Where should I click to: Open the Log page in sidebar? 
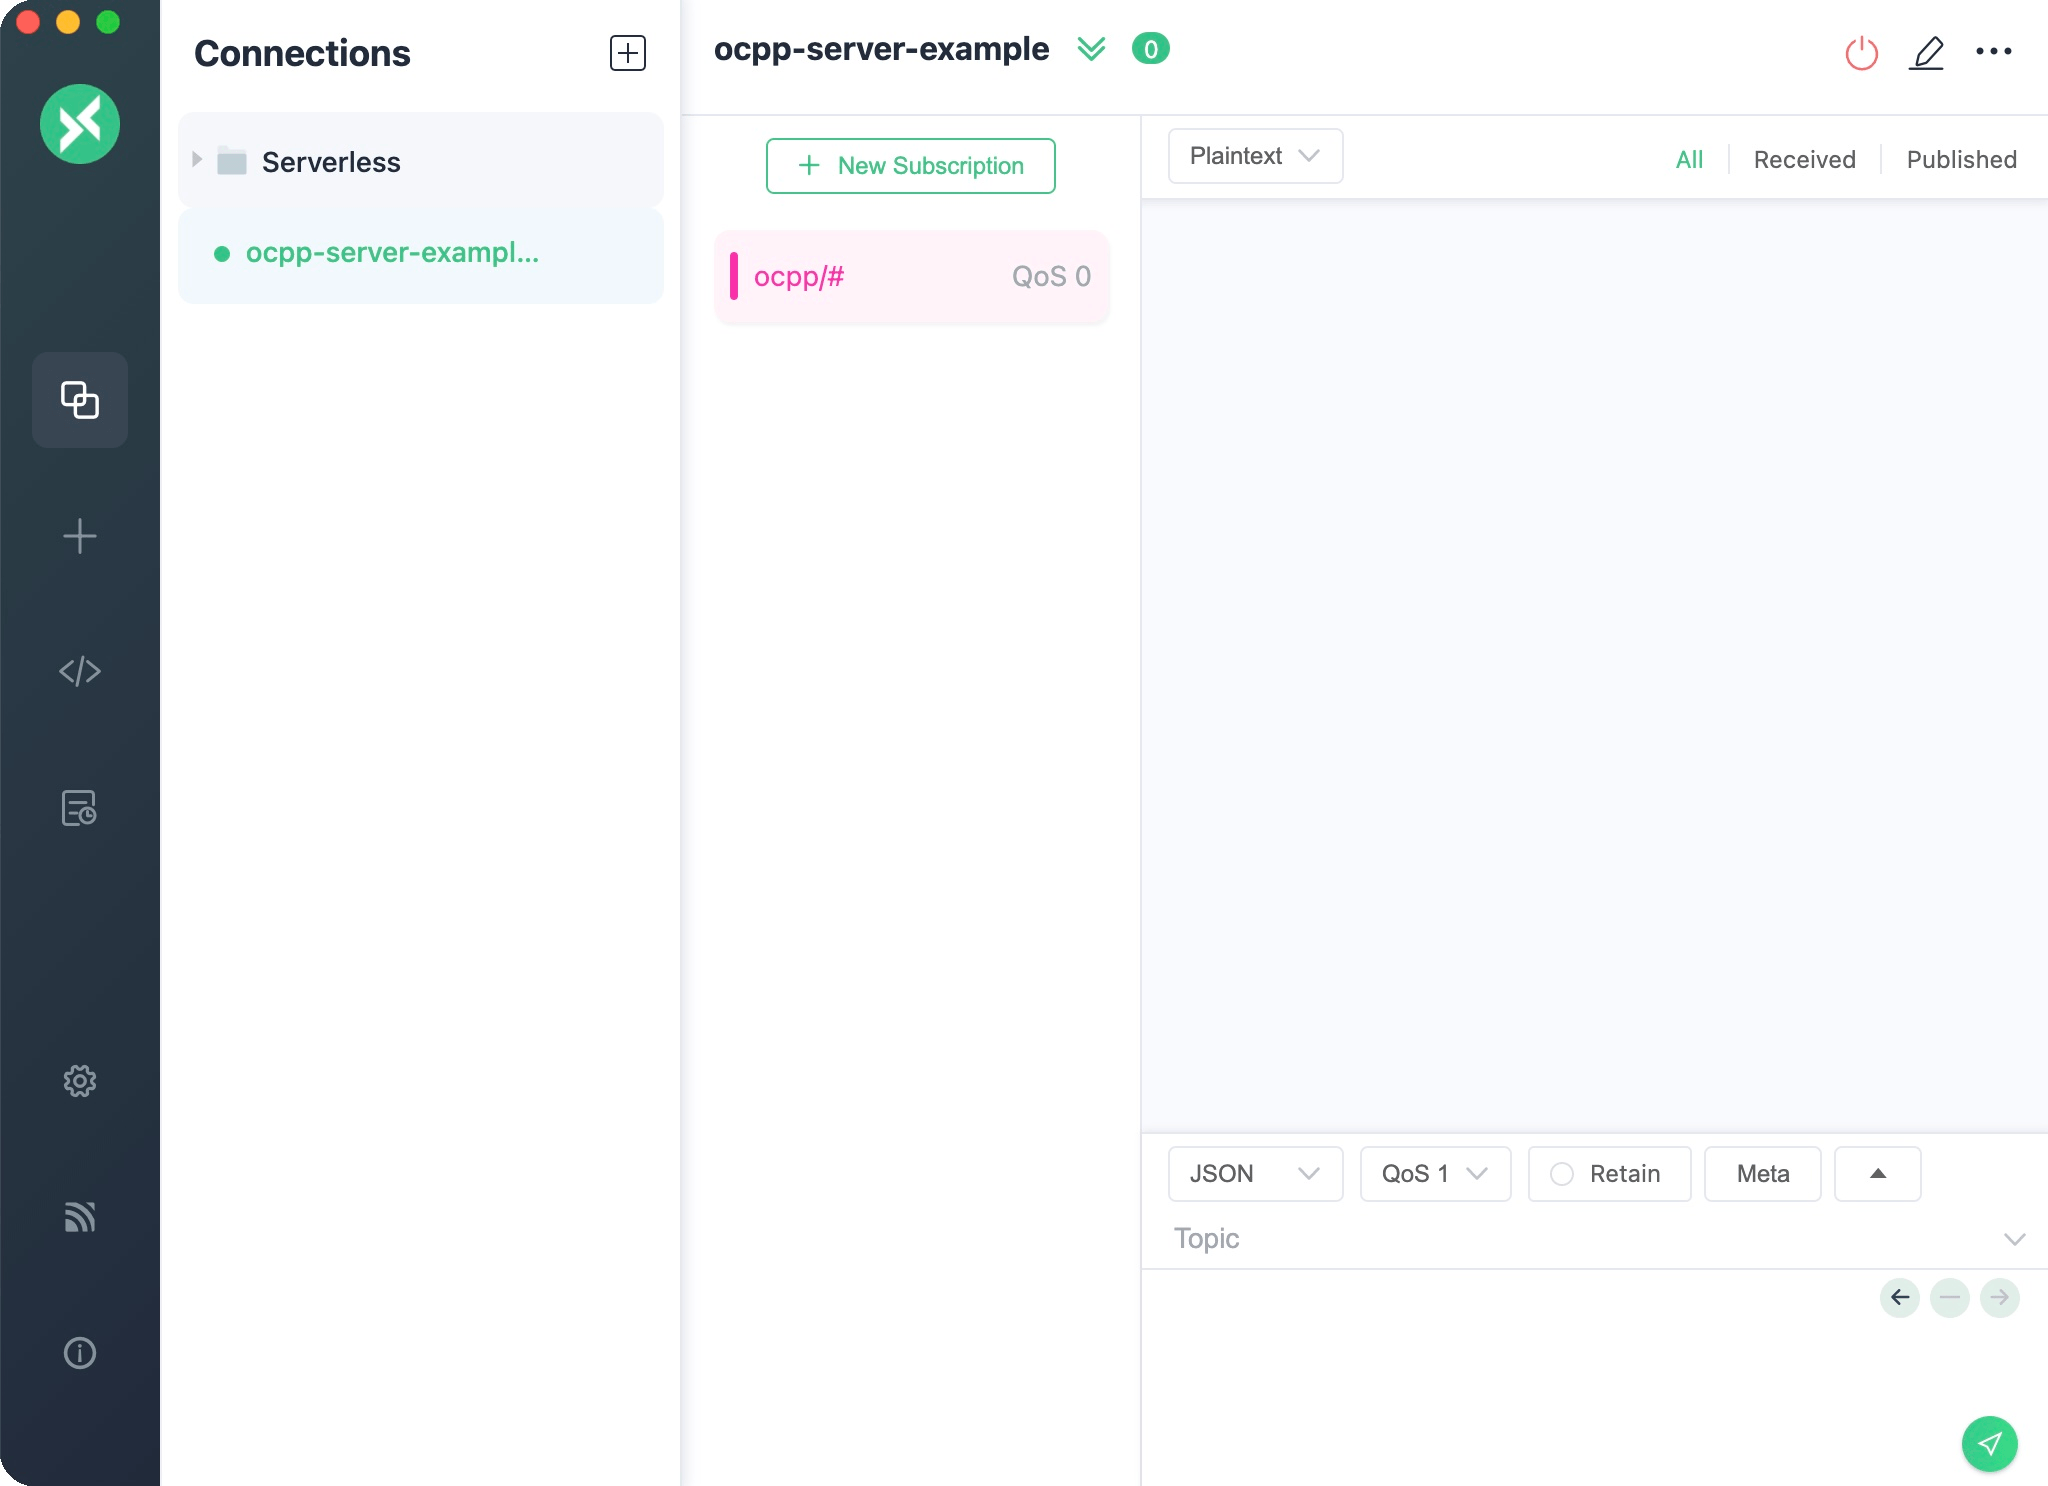(x=80, y=808)
